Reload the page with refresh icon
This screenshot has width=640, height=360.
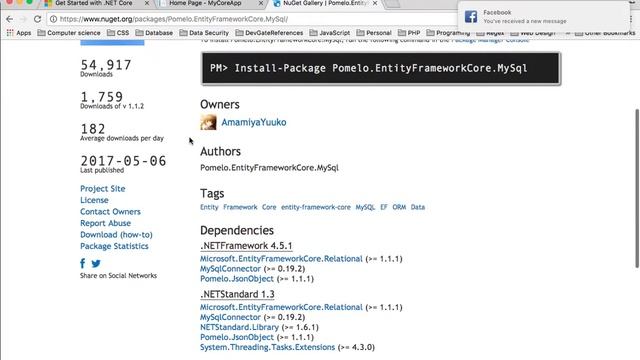(37, 19)
